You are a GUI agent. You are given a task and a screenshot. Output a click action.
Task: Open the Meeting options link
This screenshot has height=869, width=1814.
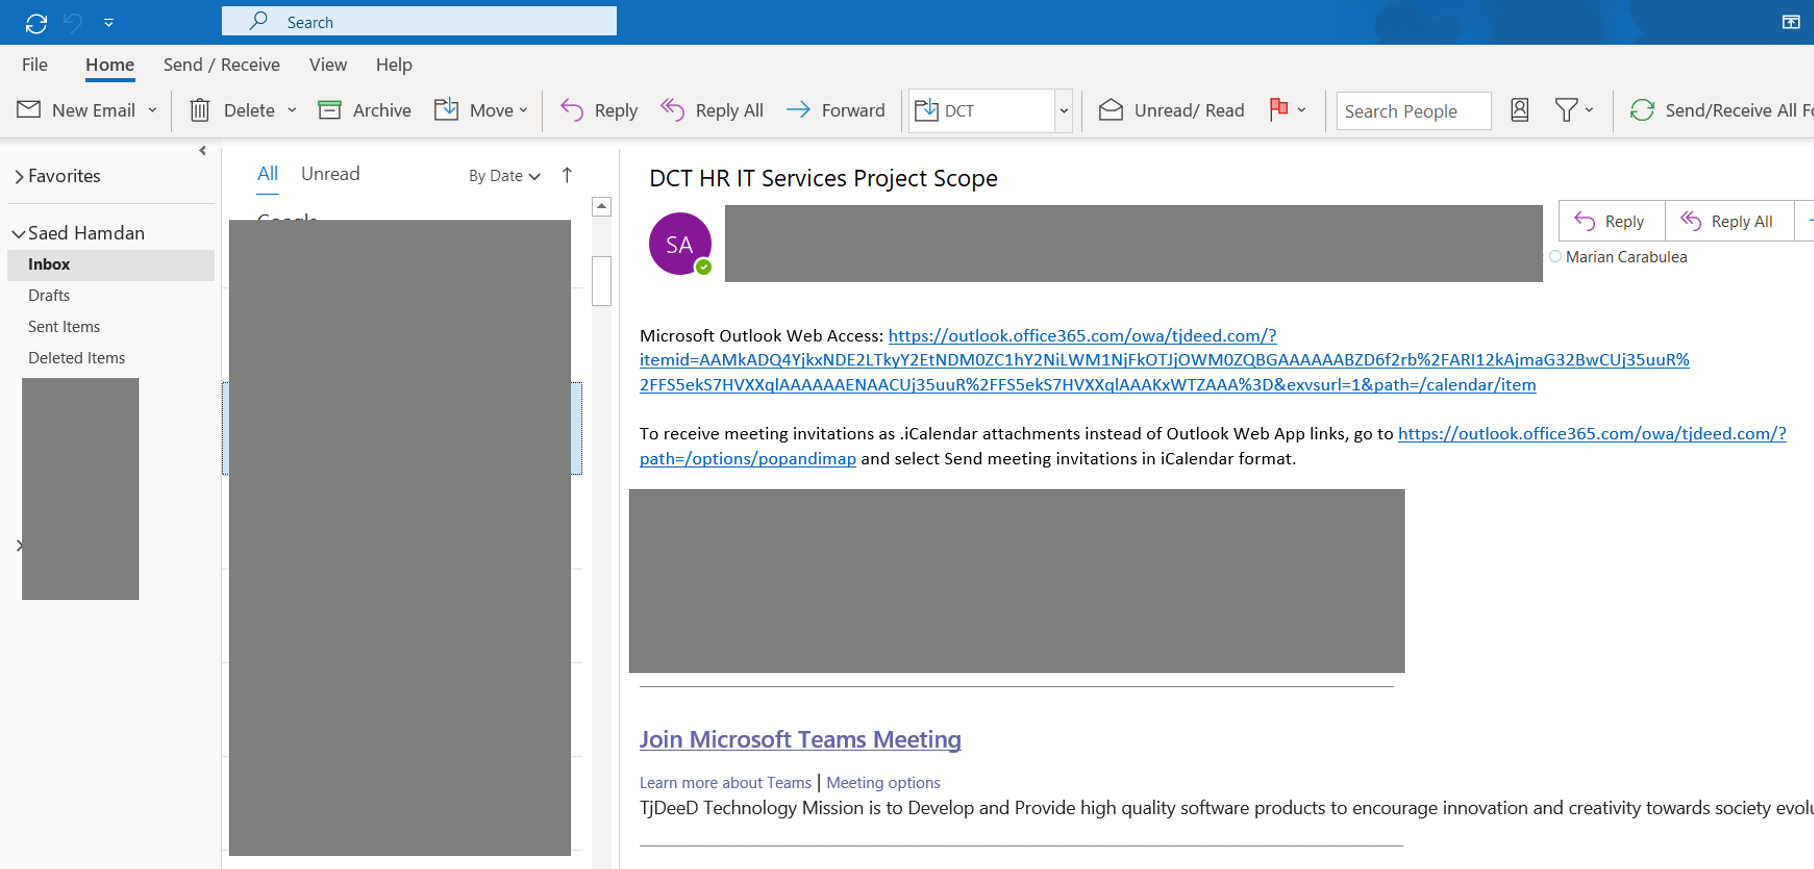click(x=883, y=783)
